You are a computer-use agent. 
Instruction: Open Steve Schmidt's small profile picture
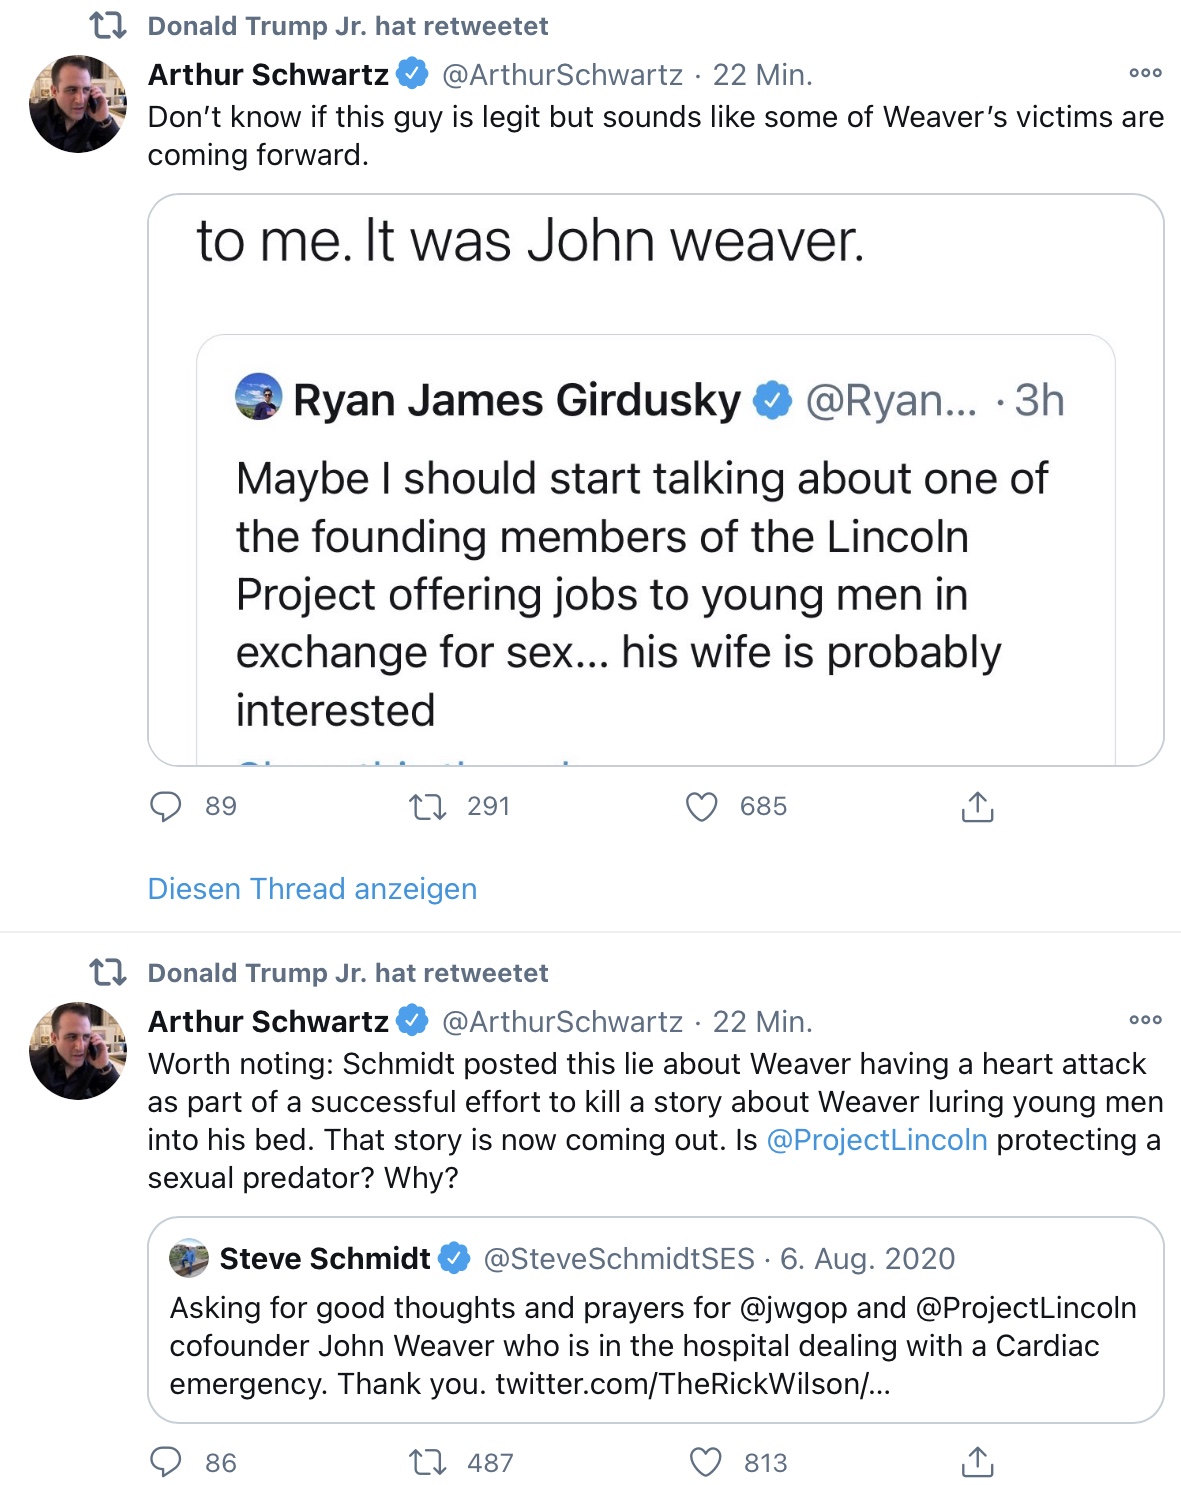pyautogui.click(x=189, y=1258)
